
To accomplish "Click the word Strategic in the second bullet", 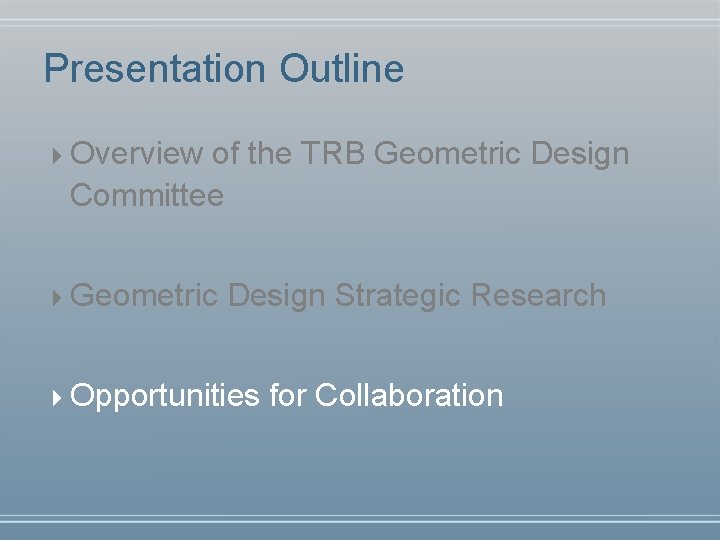I will [398, 295].
